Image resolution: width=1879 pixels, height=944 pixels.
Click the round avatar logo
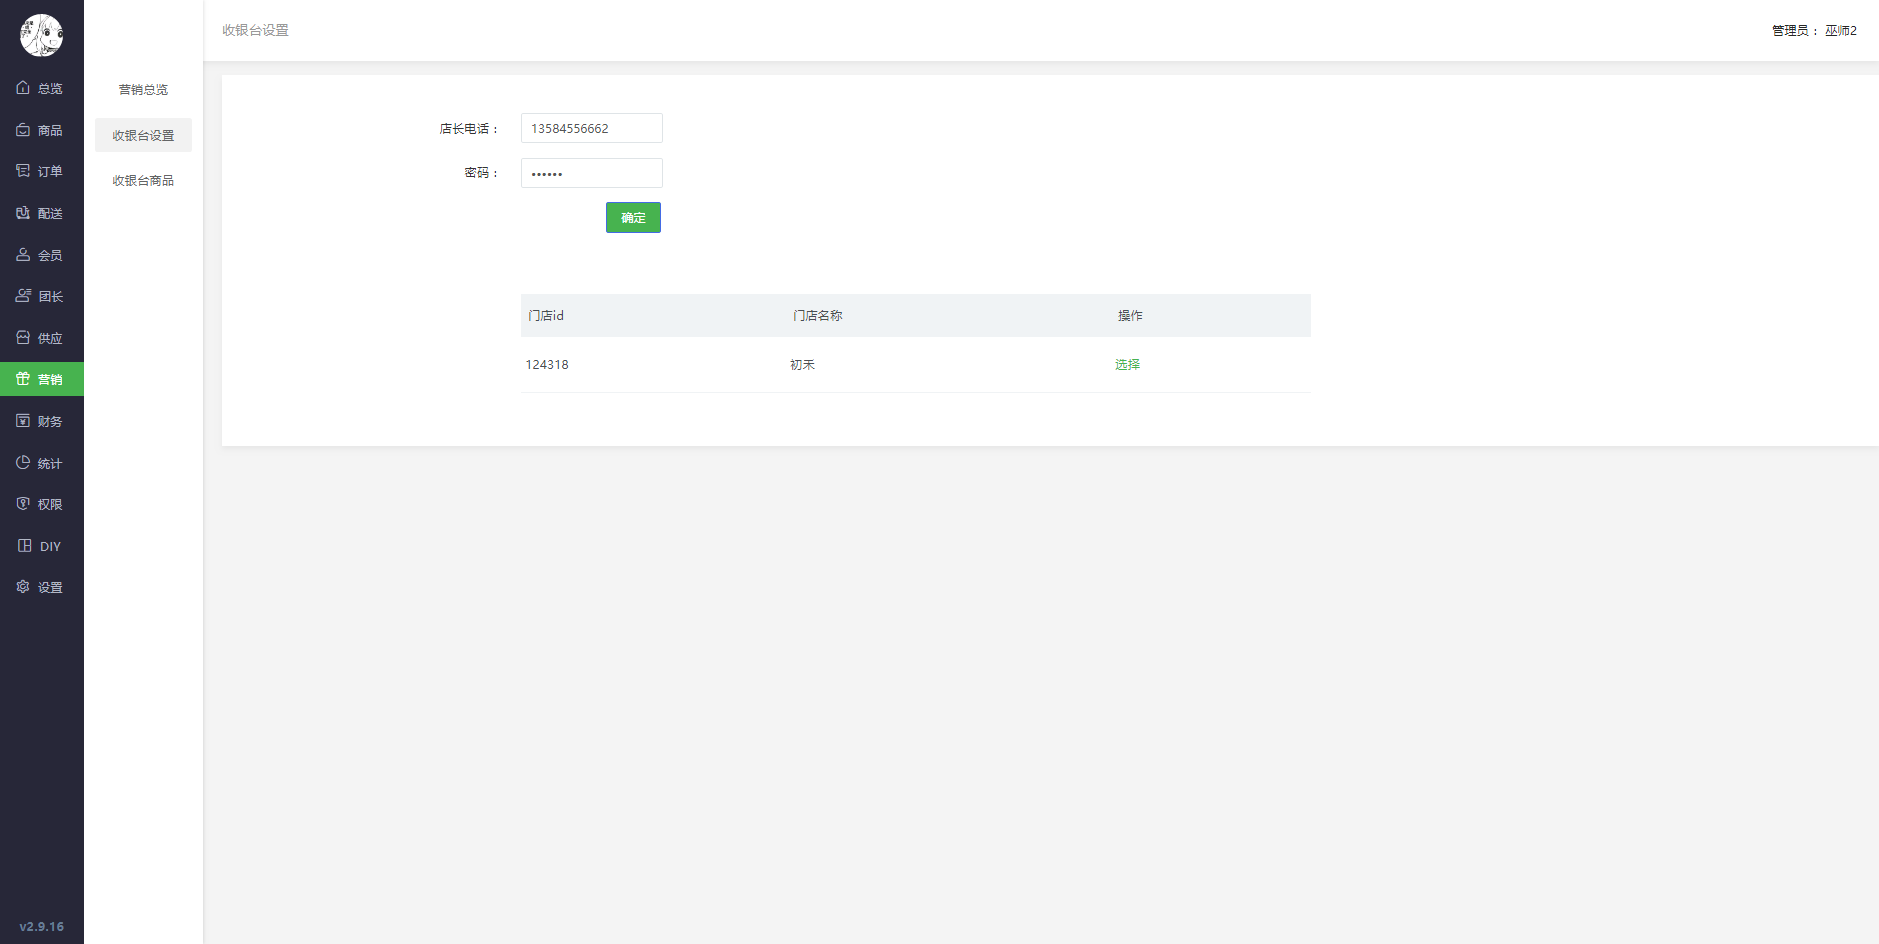[41, 35]
